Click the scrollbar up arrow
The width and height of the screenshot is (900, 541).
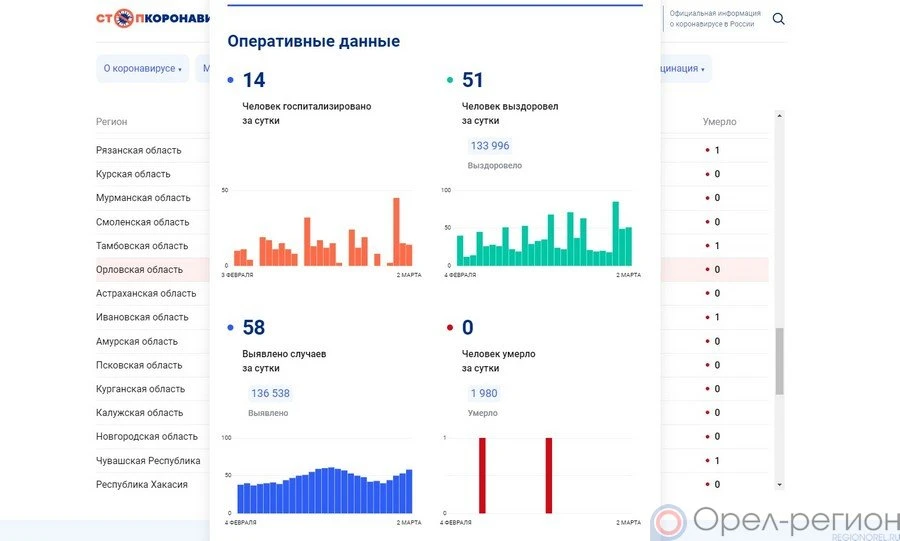click(780, 116)
